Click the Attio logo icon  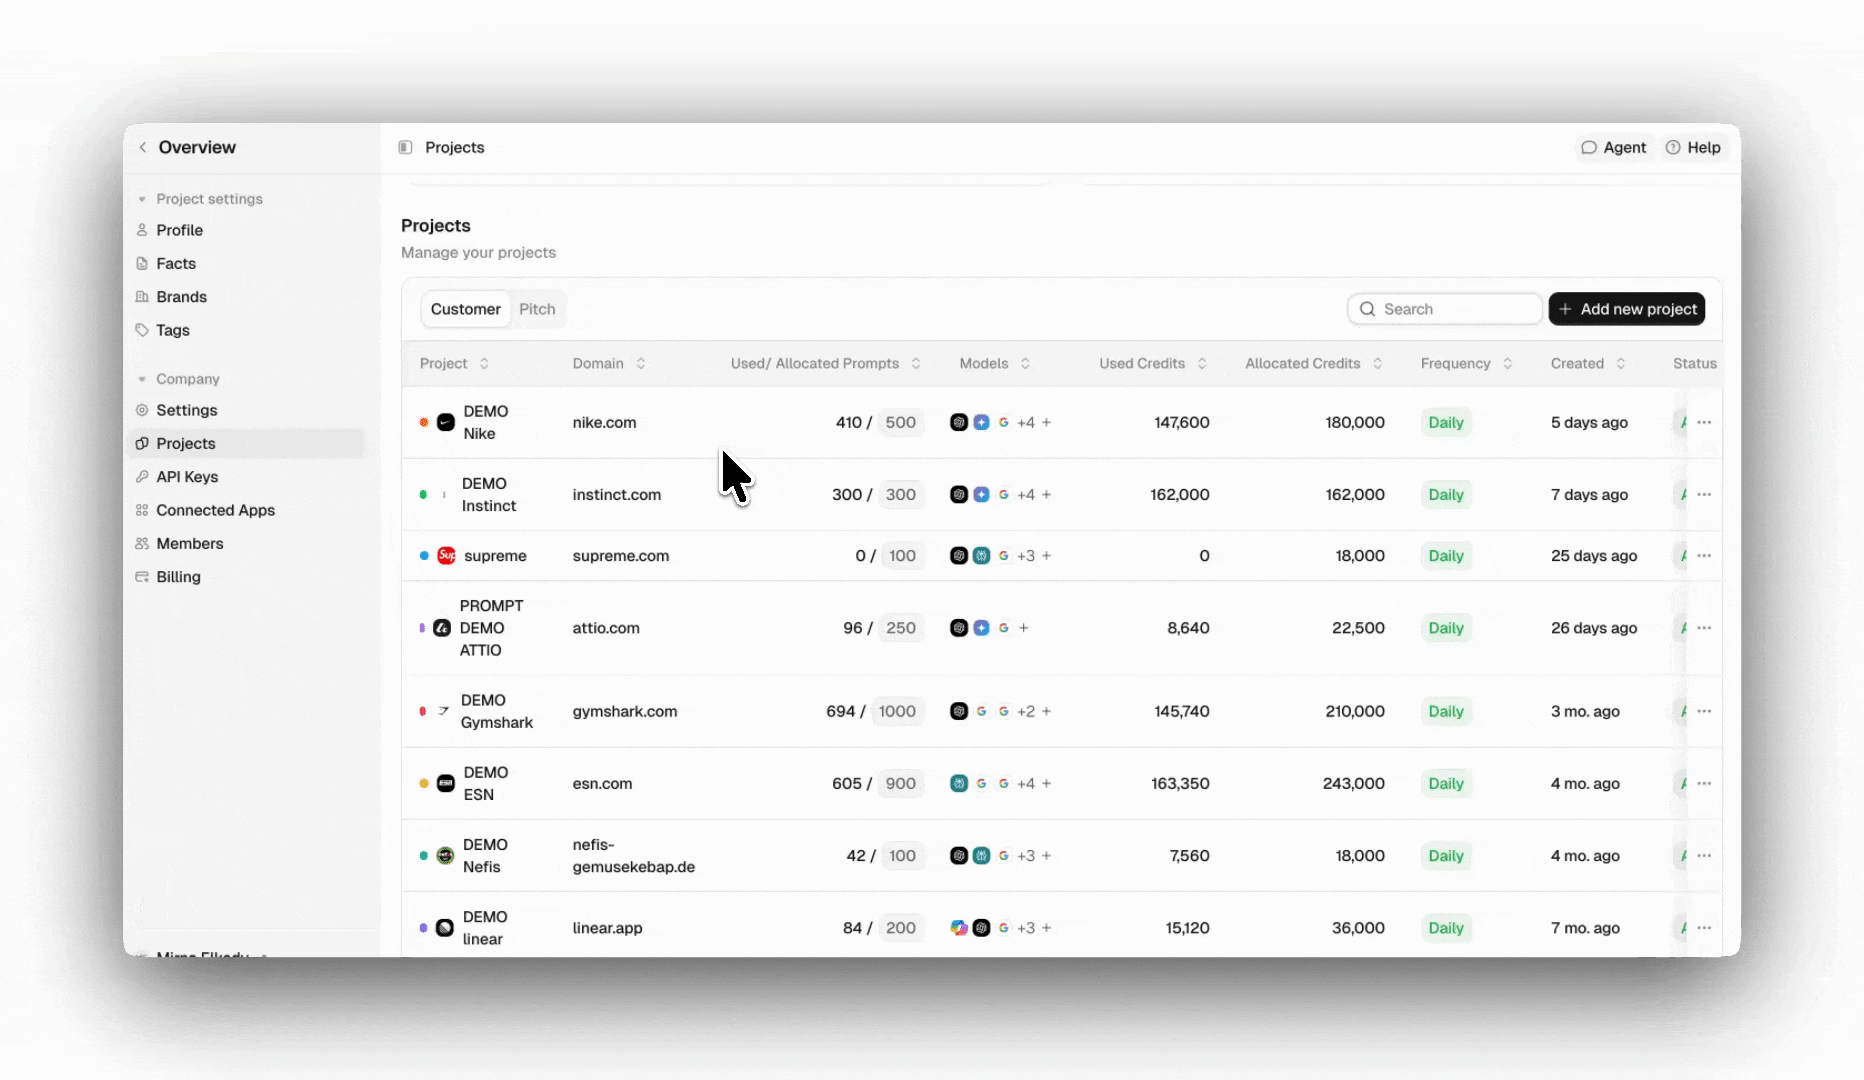(x=442, y=628)
